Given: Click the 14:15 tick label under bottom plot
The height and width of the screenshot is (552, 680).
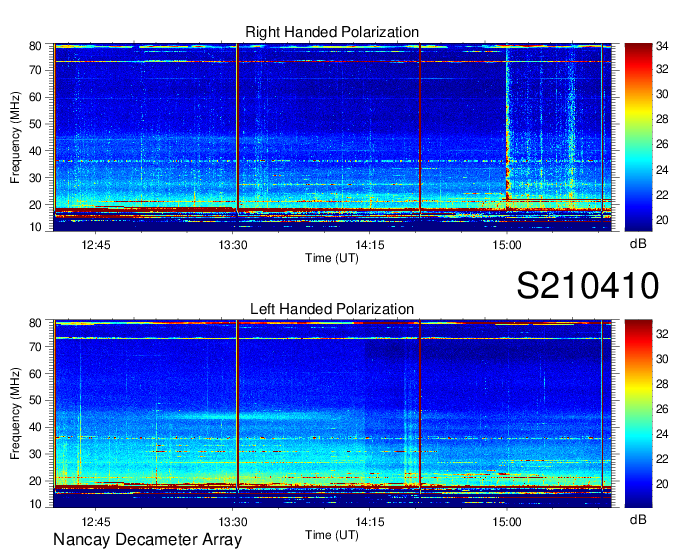Looking at the screenshot, I should click(x=370, y=522).
